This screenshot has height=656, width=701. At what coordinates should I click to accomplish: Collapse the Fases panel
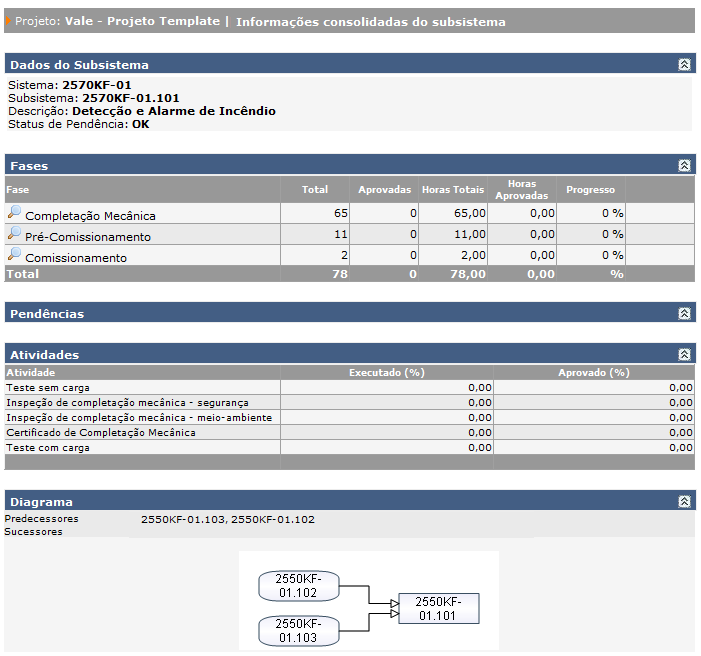(684, 165)
